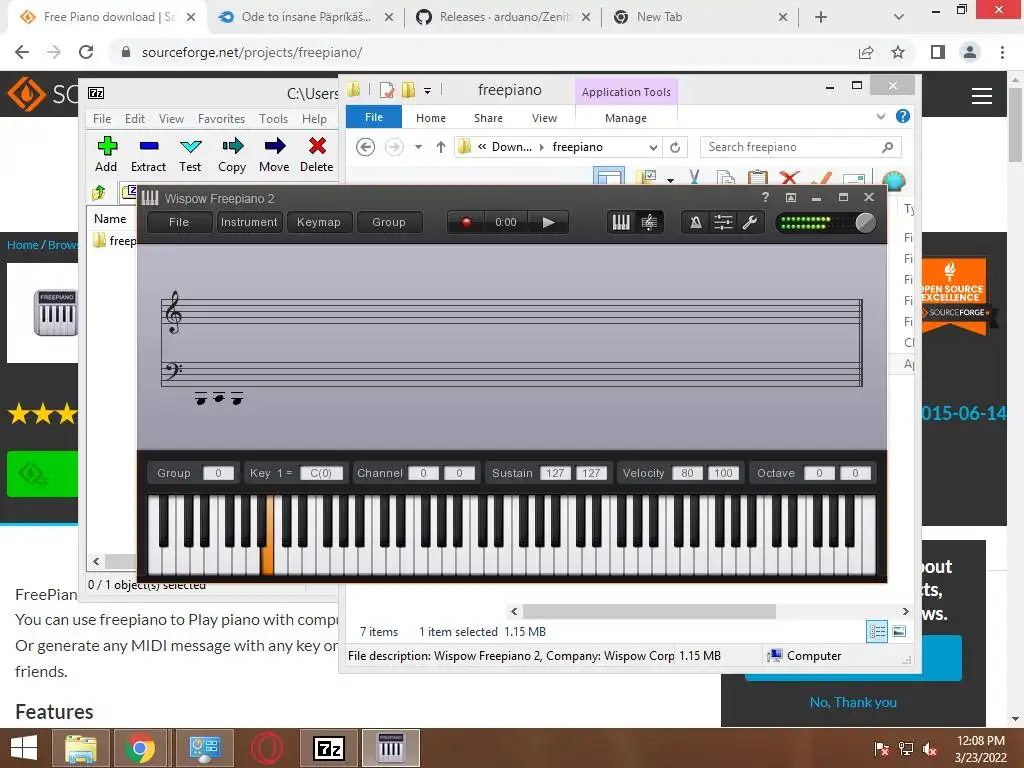Play the recording in Freepiano

point(549,222)
